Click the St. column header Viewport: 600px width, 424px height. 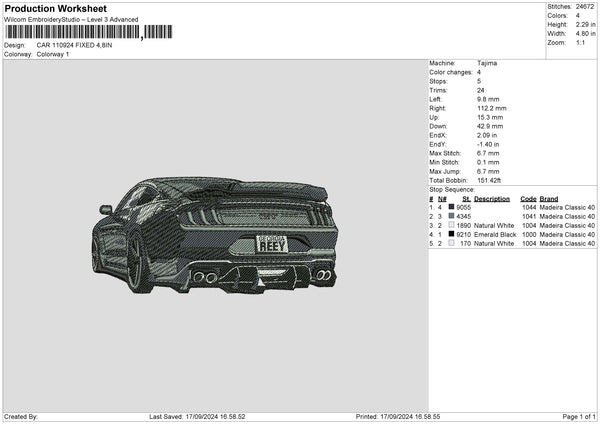pos(466,198)
